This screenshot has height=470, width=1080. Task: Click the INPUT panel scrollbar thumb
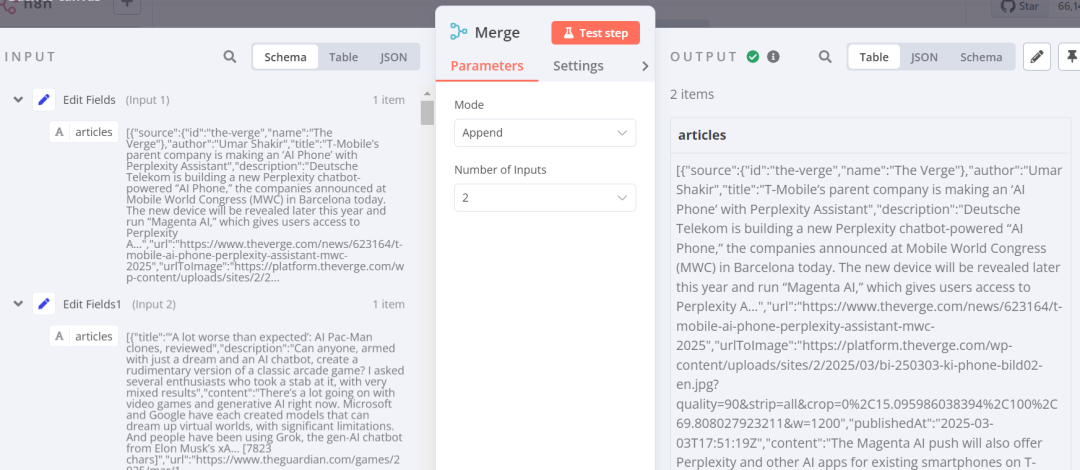pyautogui.click(x=428, y=113)
